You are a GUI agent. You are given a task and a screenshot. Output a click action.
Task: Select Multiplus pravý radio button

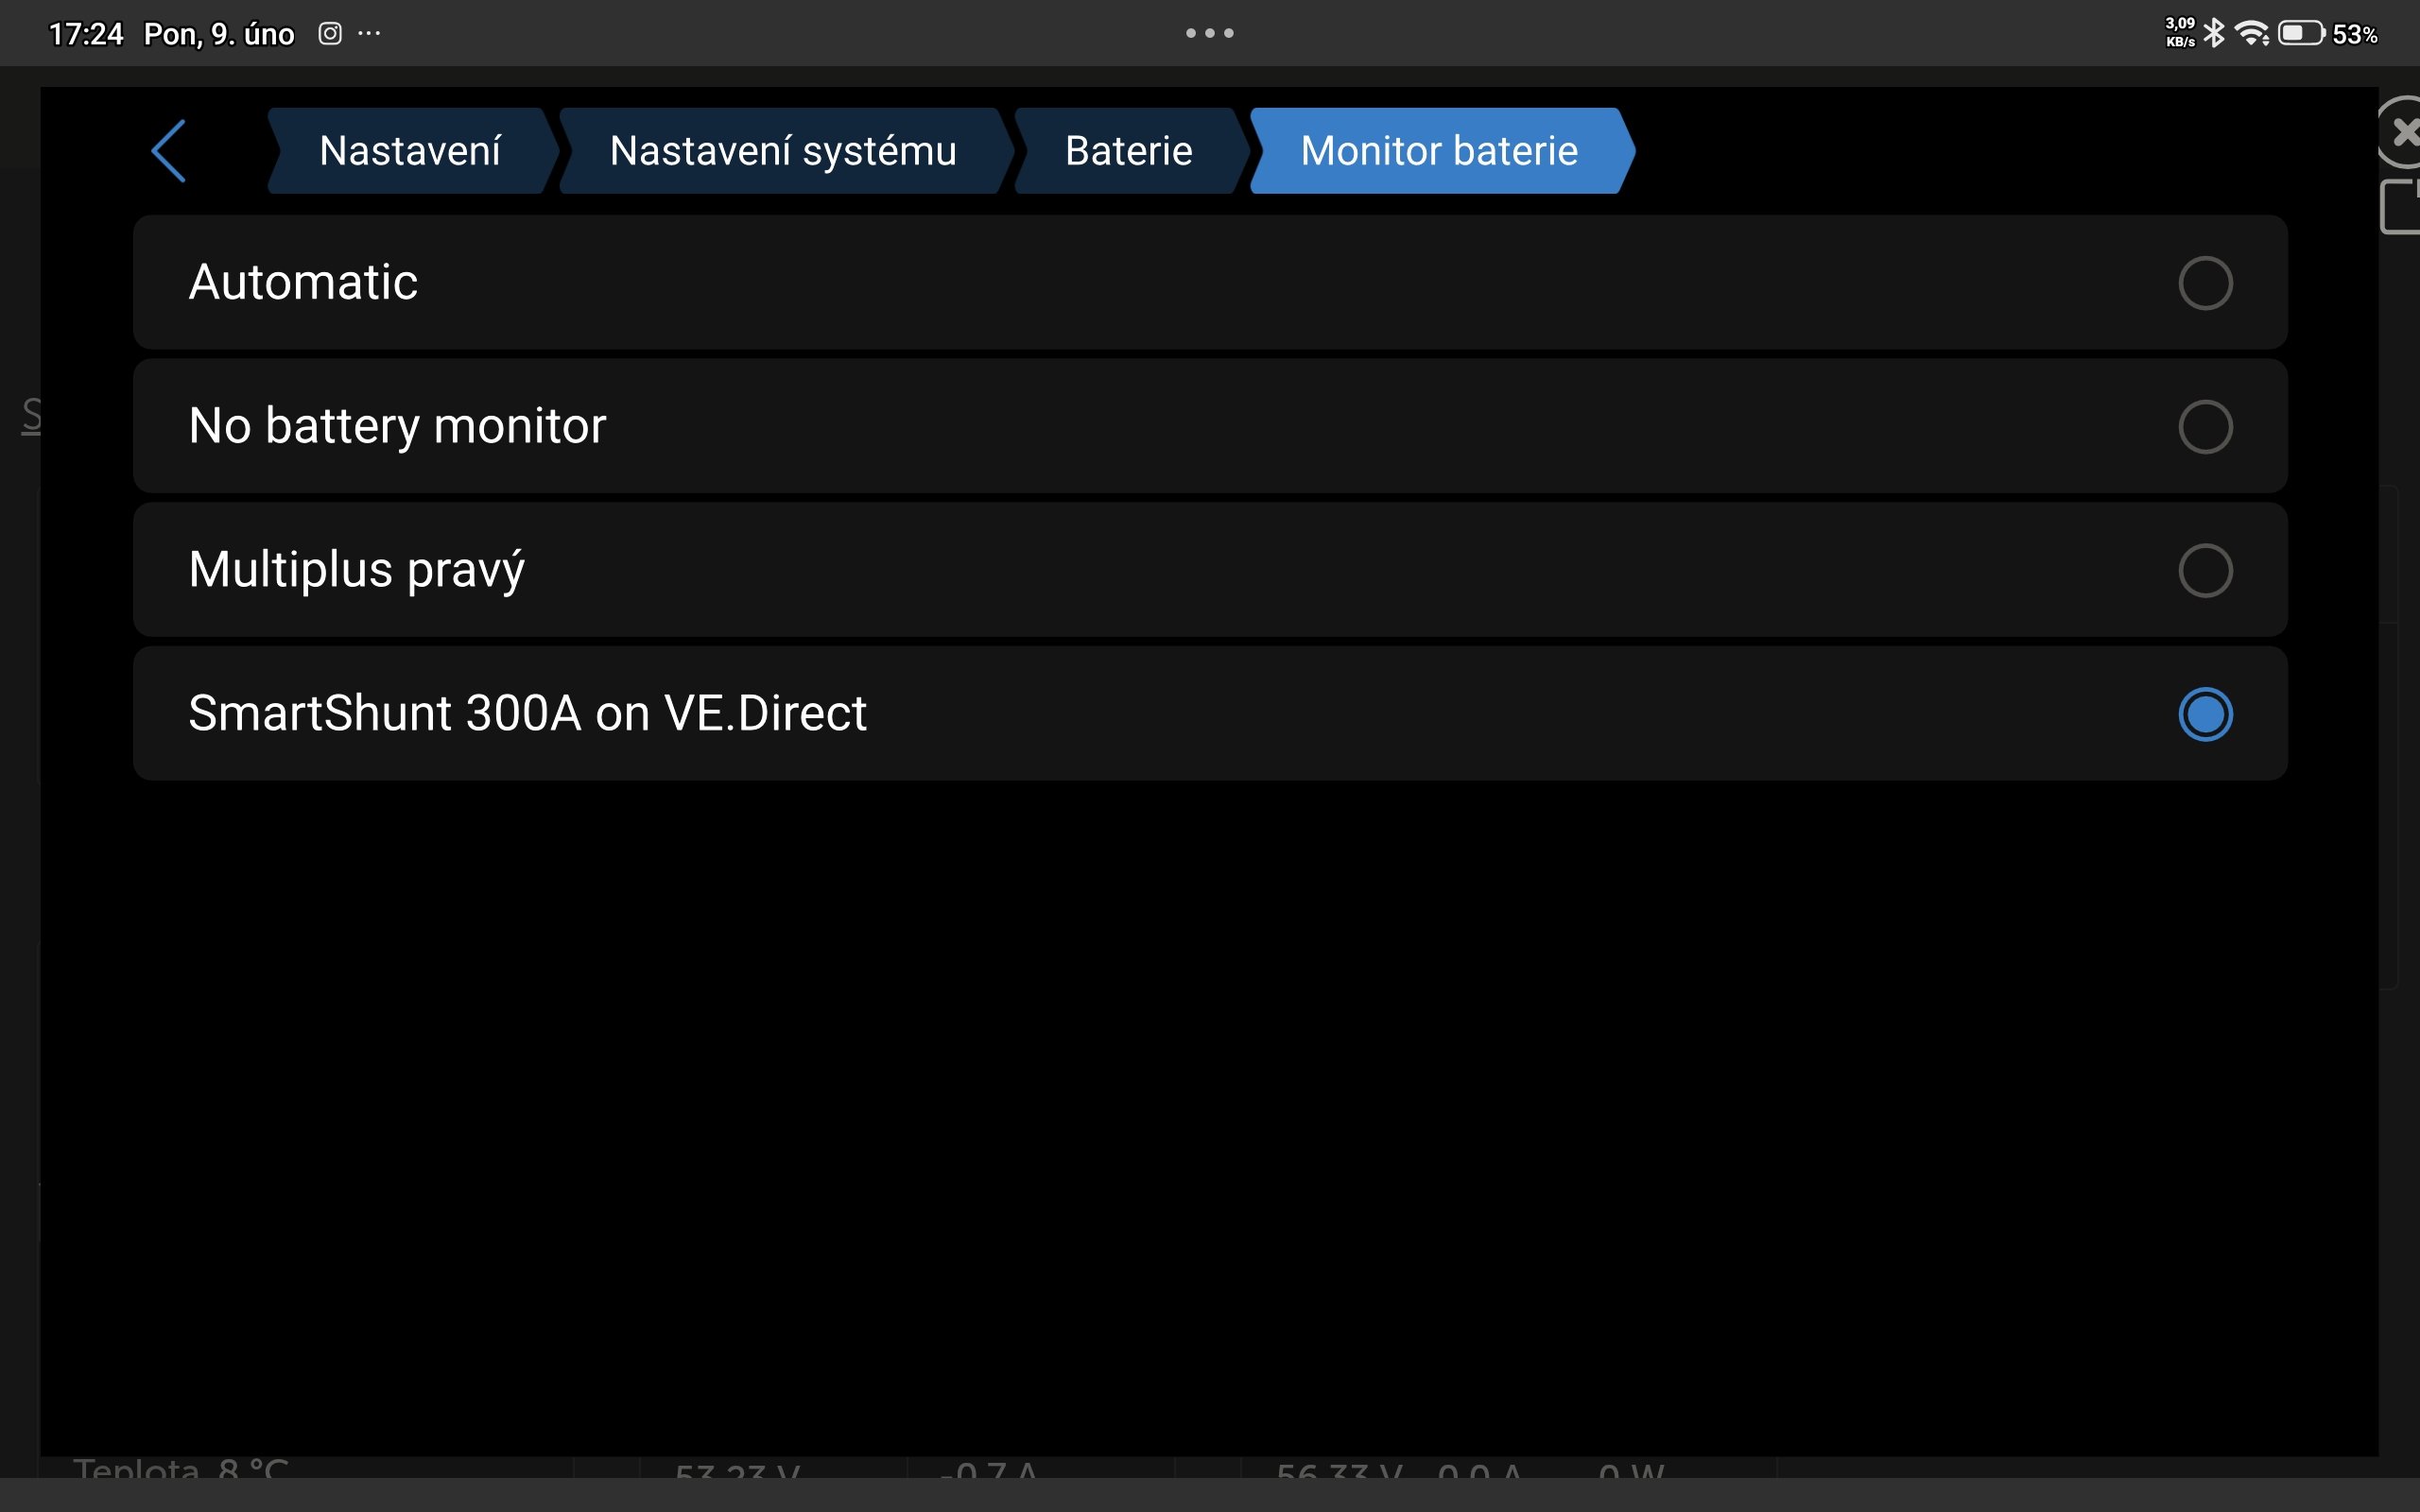click(x=2204, y=571)
